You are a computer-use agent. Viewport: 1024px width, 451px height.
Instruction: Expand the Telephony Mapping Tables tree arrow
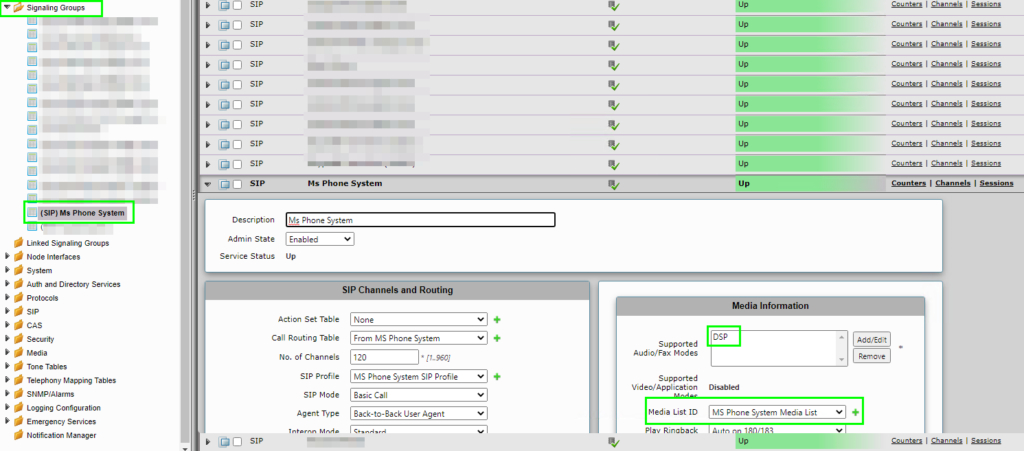tap(7, 380)
